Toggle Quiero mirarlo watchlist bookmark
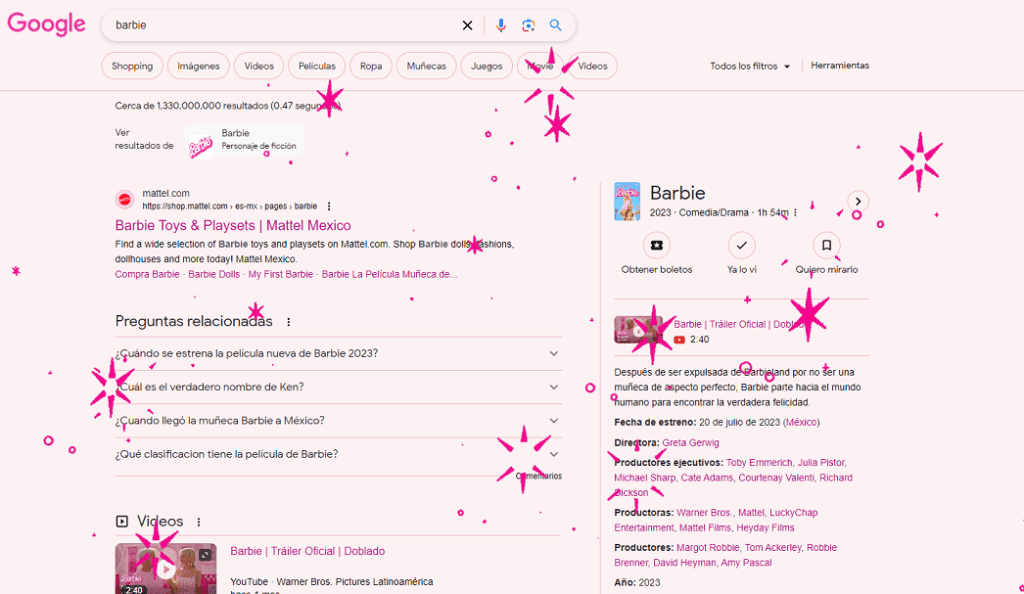The width and height of the screenshot is (1024, 594). [x=826, y=245]
